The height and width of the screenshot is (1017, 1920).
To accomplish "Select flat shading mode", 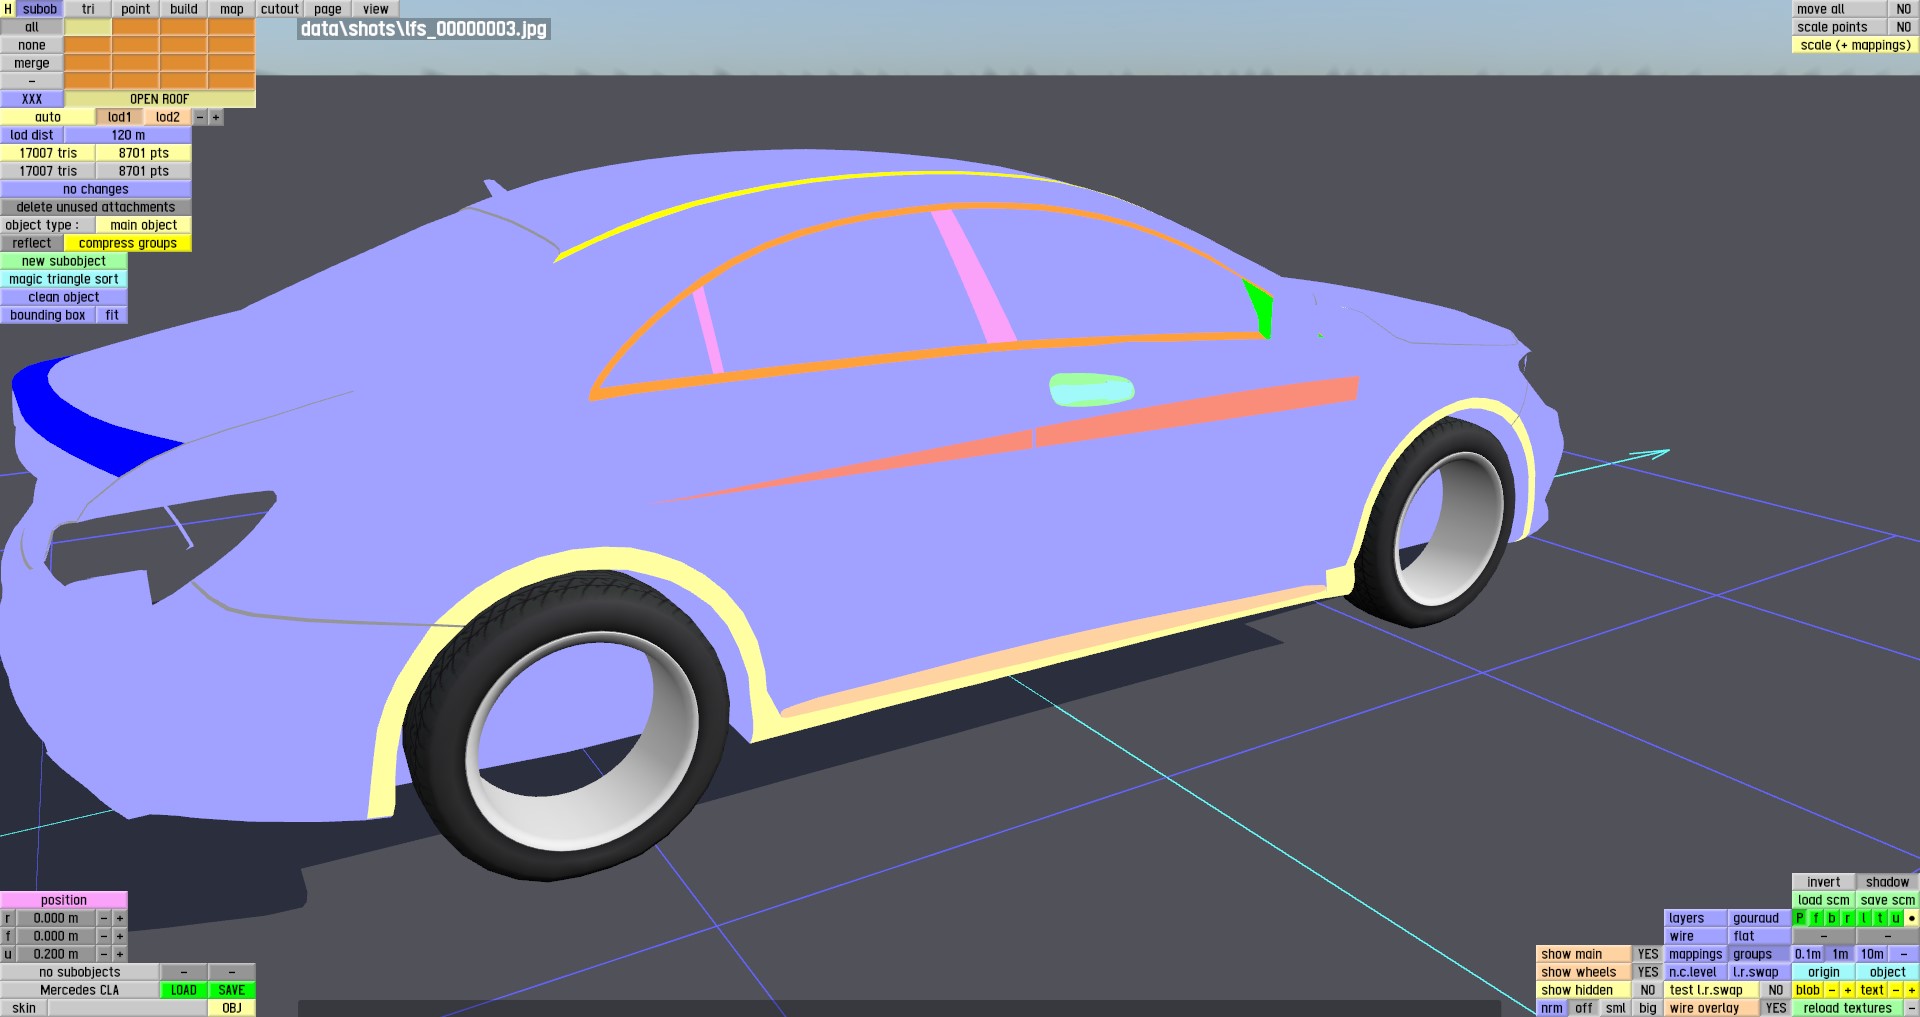I will [x=1760, y=936].
